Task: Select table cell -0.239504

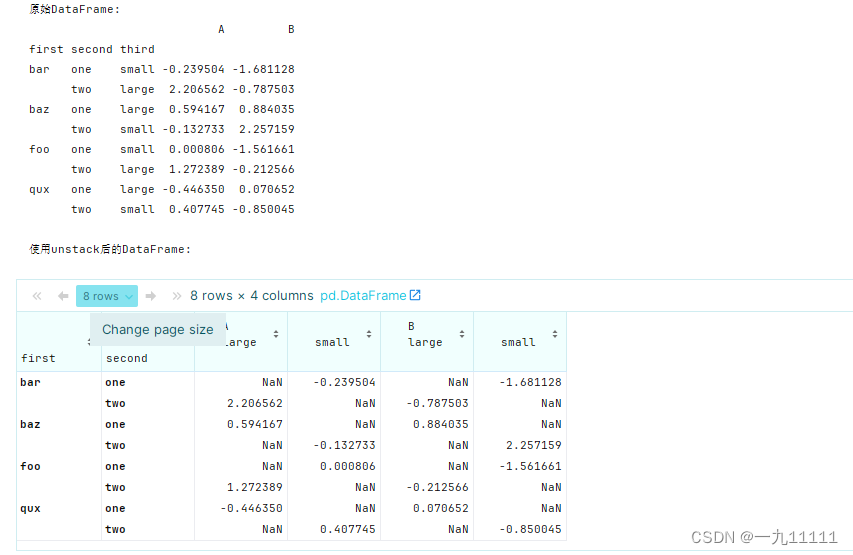Action: pos(344,383)
